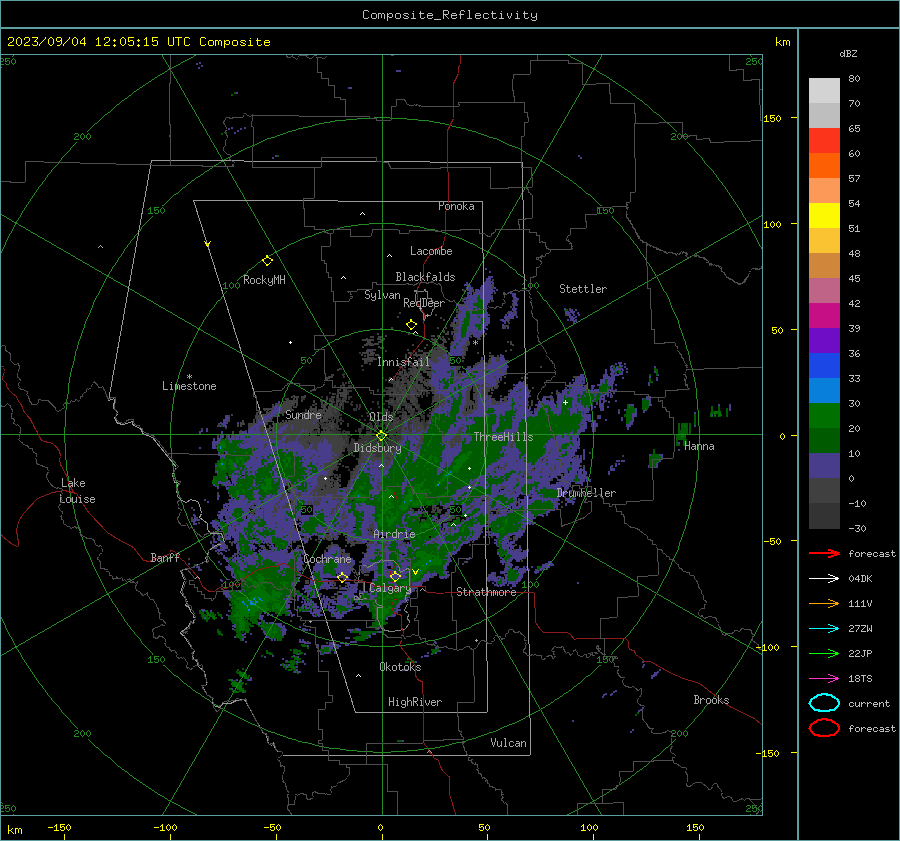Click the Strathmore label
The height and width of the screenshot is (841, 900).
tap(486, 592)
